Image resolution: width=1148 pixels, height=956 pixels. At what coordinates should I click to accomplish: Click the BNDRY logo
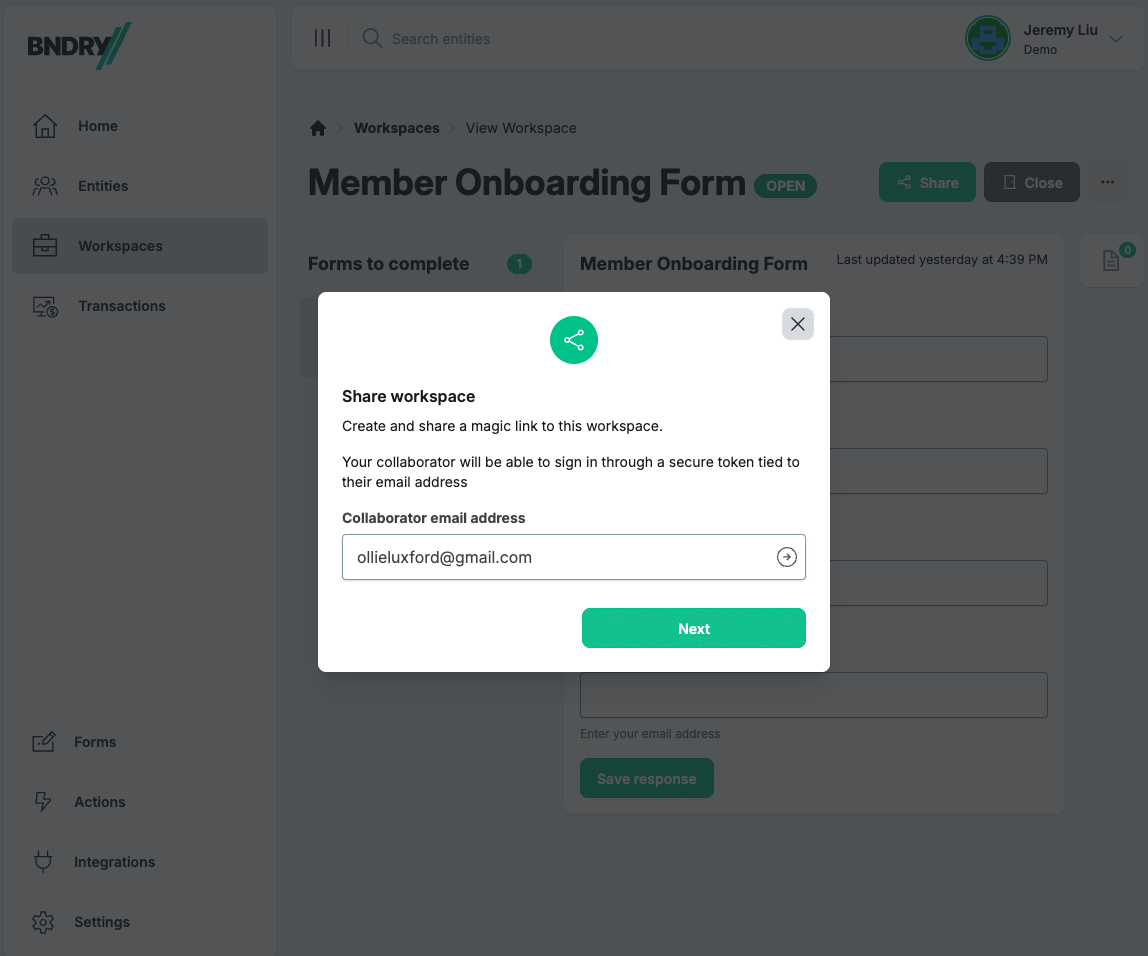click(x=79, y=46)
